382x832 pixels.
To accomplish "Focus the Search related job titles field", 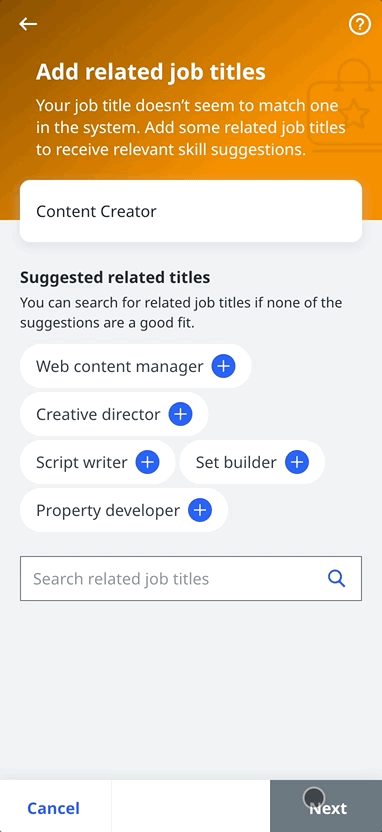I will 191,578.
